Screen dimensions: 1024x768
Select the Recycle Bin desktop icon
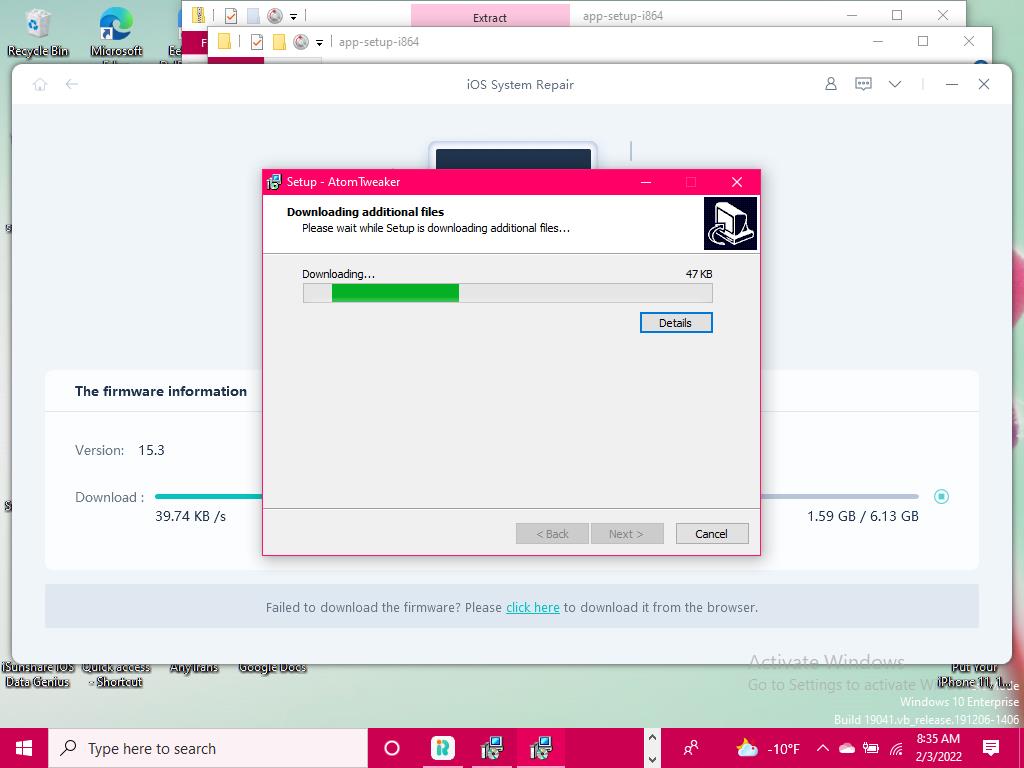tap(38, 32)
